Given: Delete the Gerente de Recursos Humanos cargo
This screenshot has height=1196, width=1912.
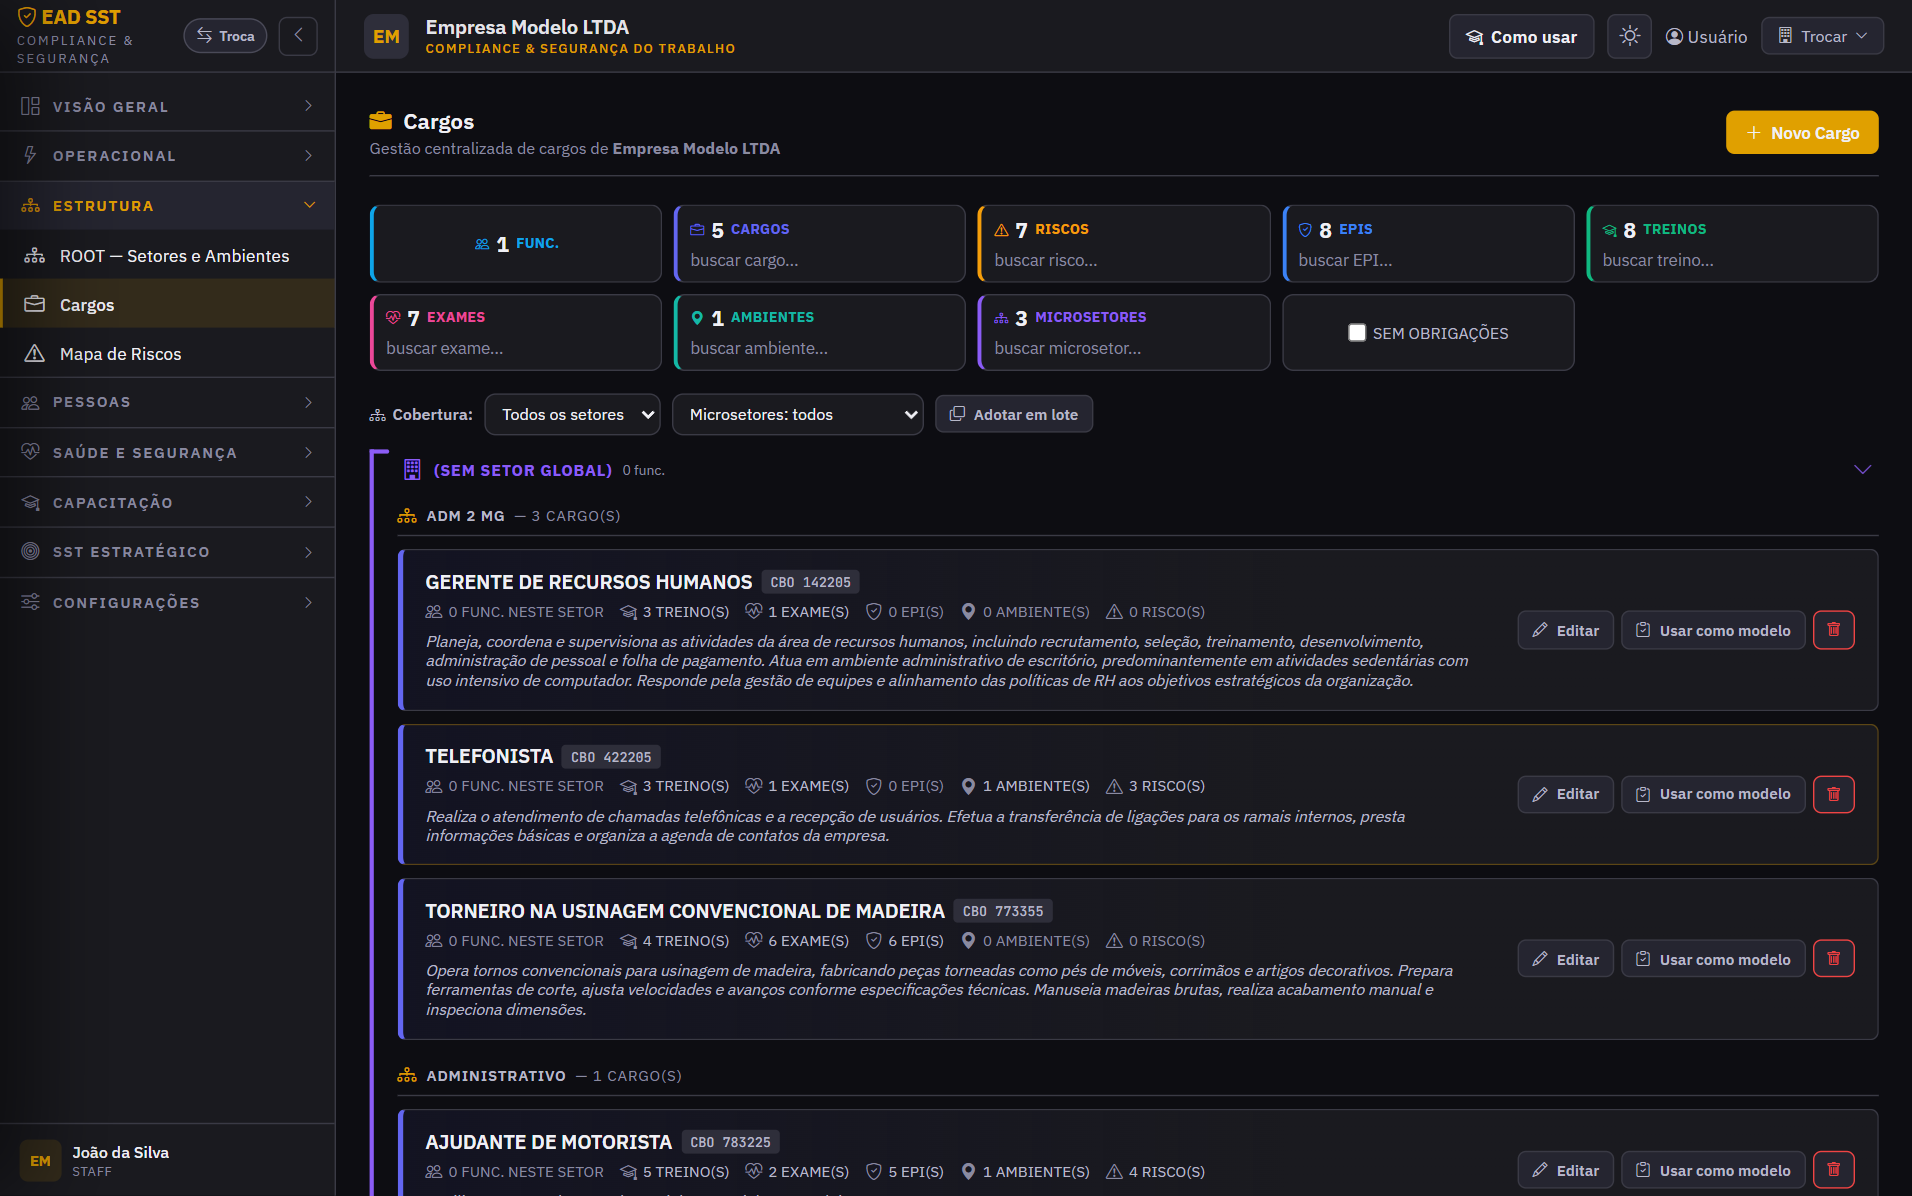Looking at the screenshot, I should pyautogui.click(x=1833, y=630).
